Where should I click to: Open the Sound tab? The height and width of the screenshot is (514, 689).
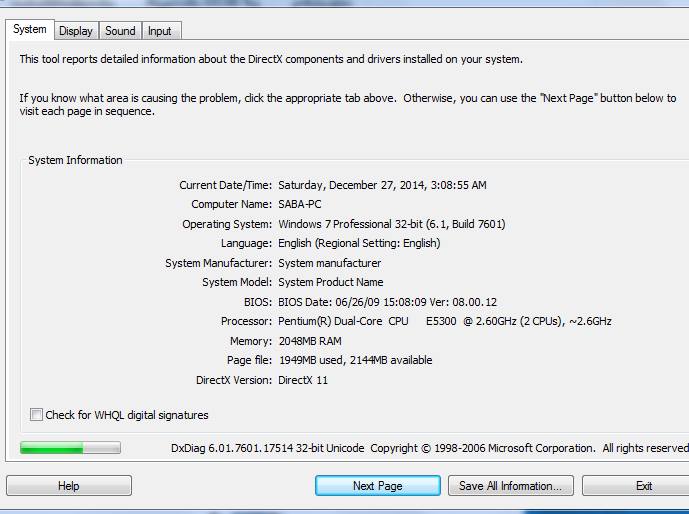(x=120, y=31)
